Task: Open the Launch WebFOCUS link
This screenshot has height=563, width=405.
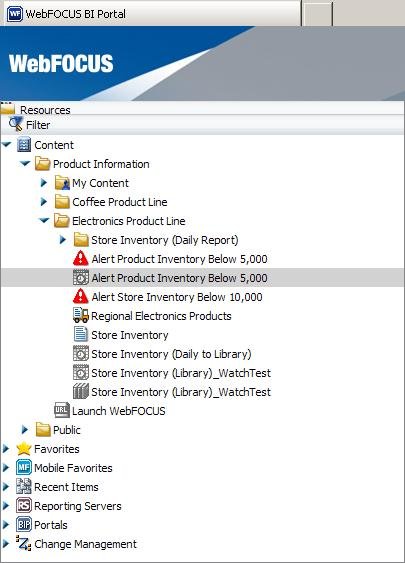Action: tap(118, 411)
